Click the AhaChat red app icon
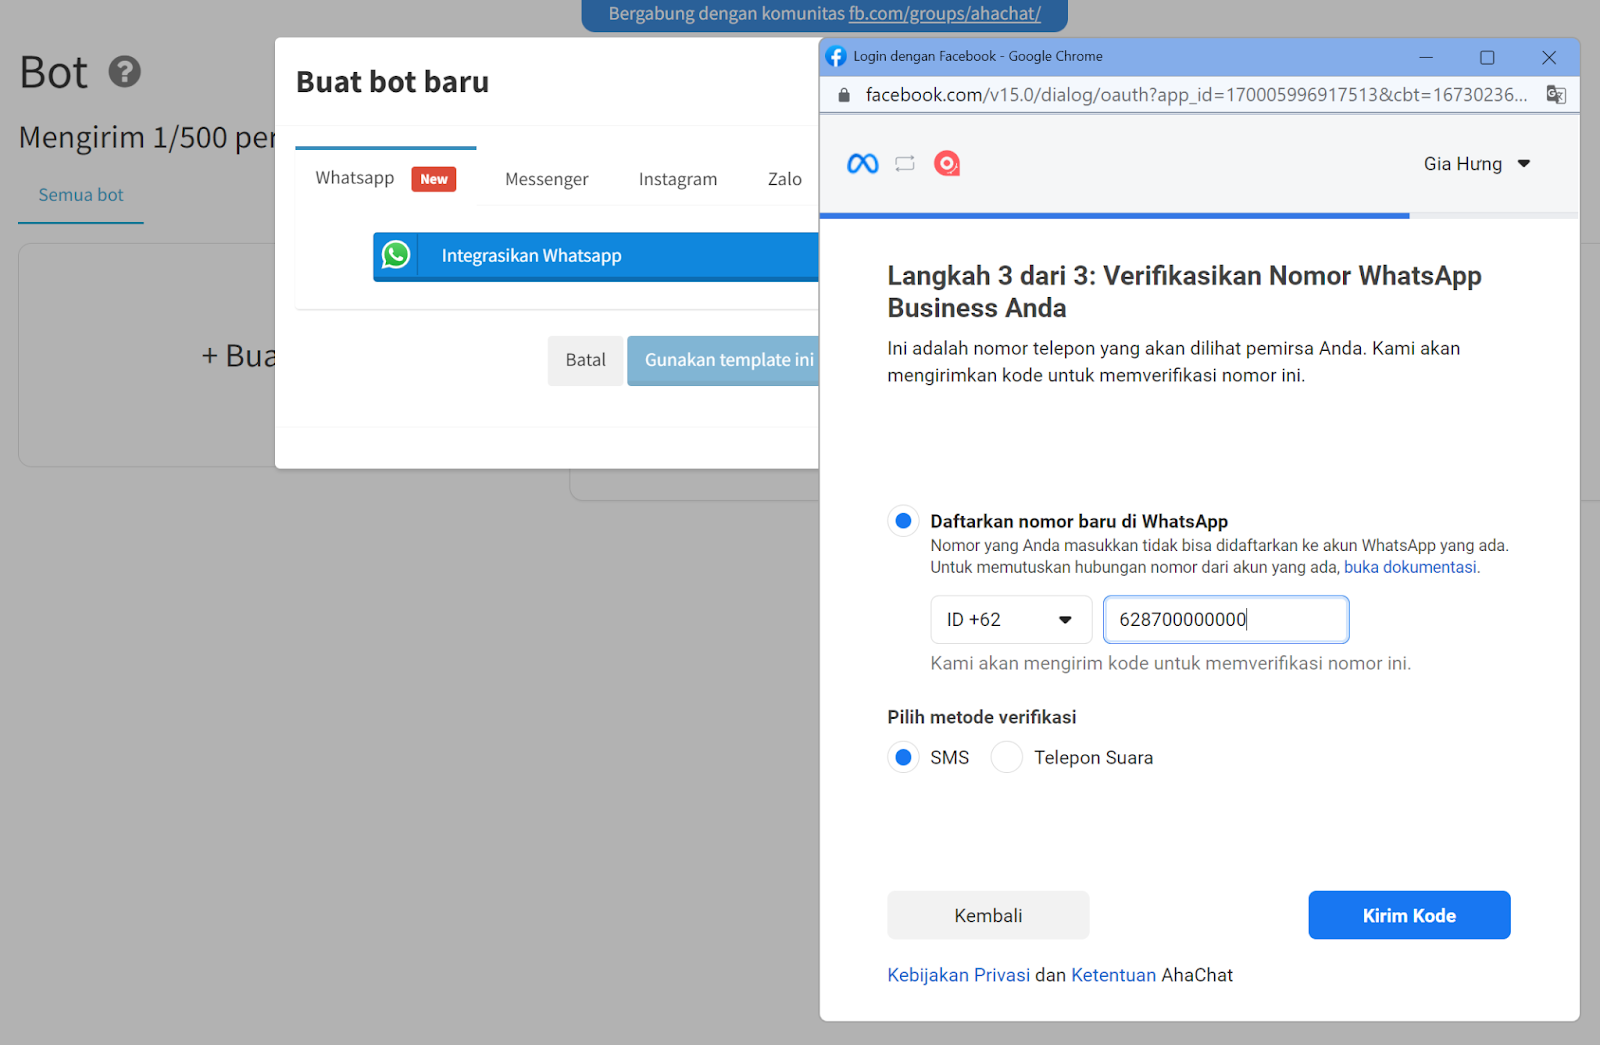1600x1045 pixels. 946,163
